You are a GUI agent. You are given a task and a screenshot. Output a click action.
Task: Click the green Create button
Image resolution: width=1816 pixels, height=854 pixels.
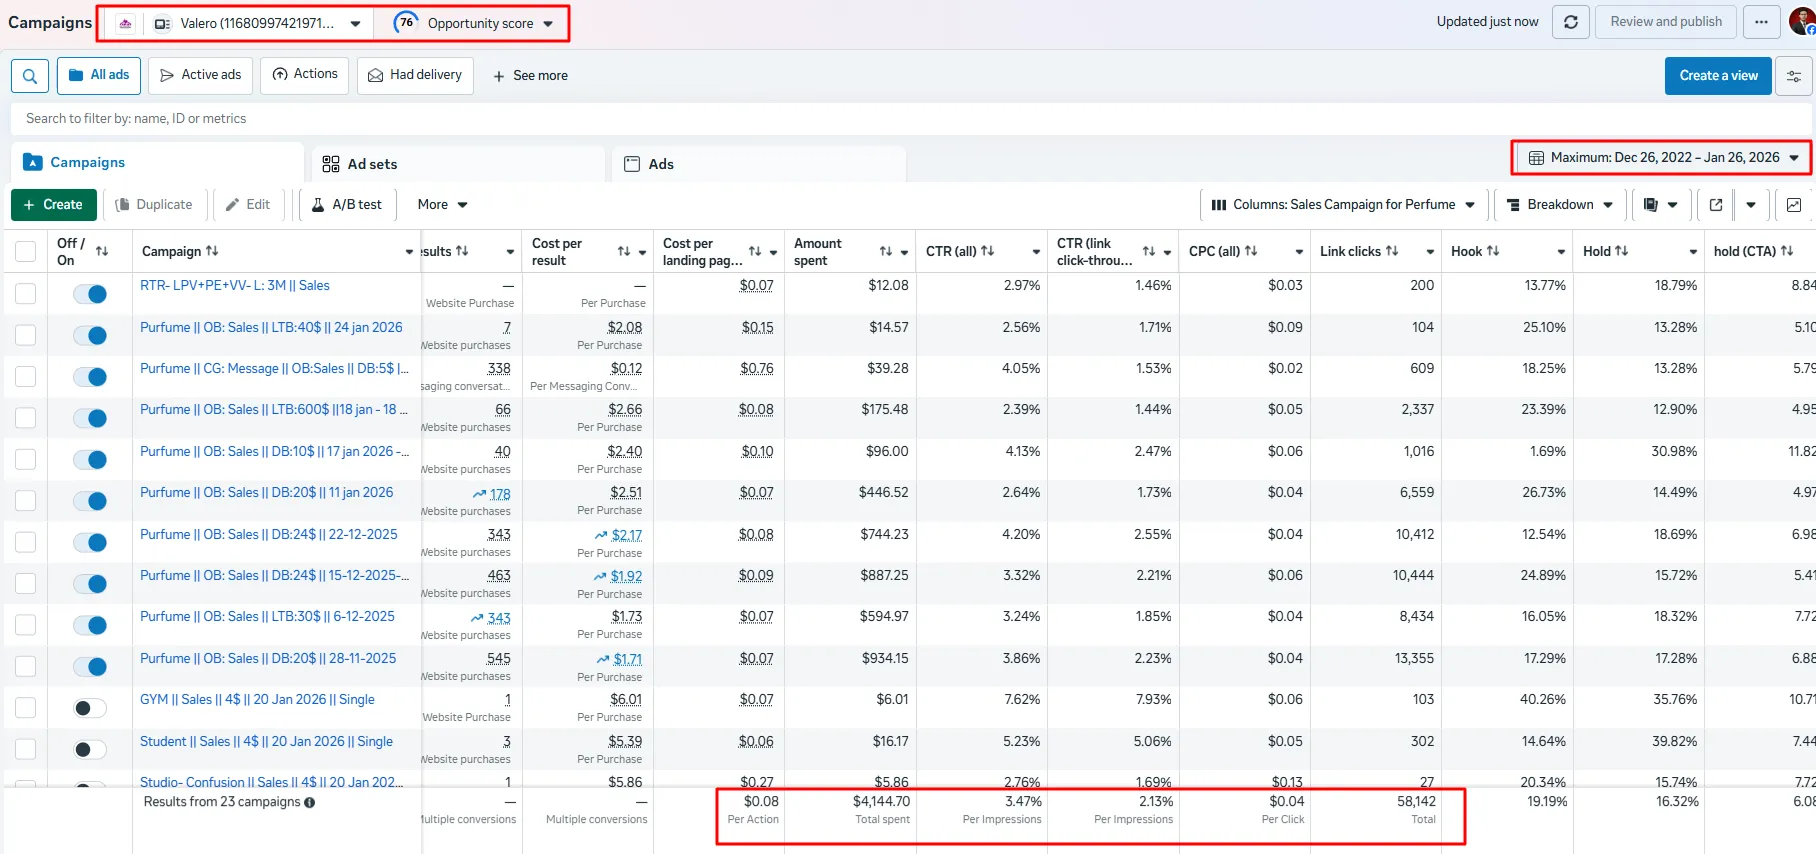(x=54, y=205)
